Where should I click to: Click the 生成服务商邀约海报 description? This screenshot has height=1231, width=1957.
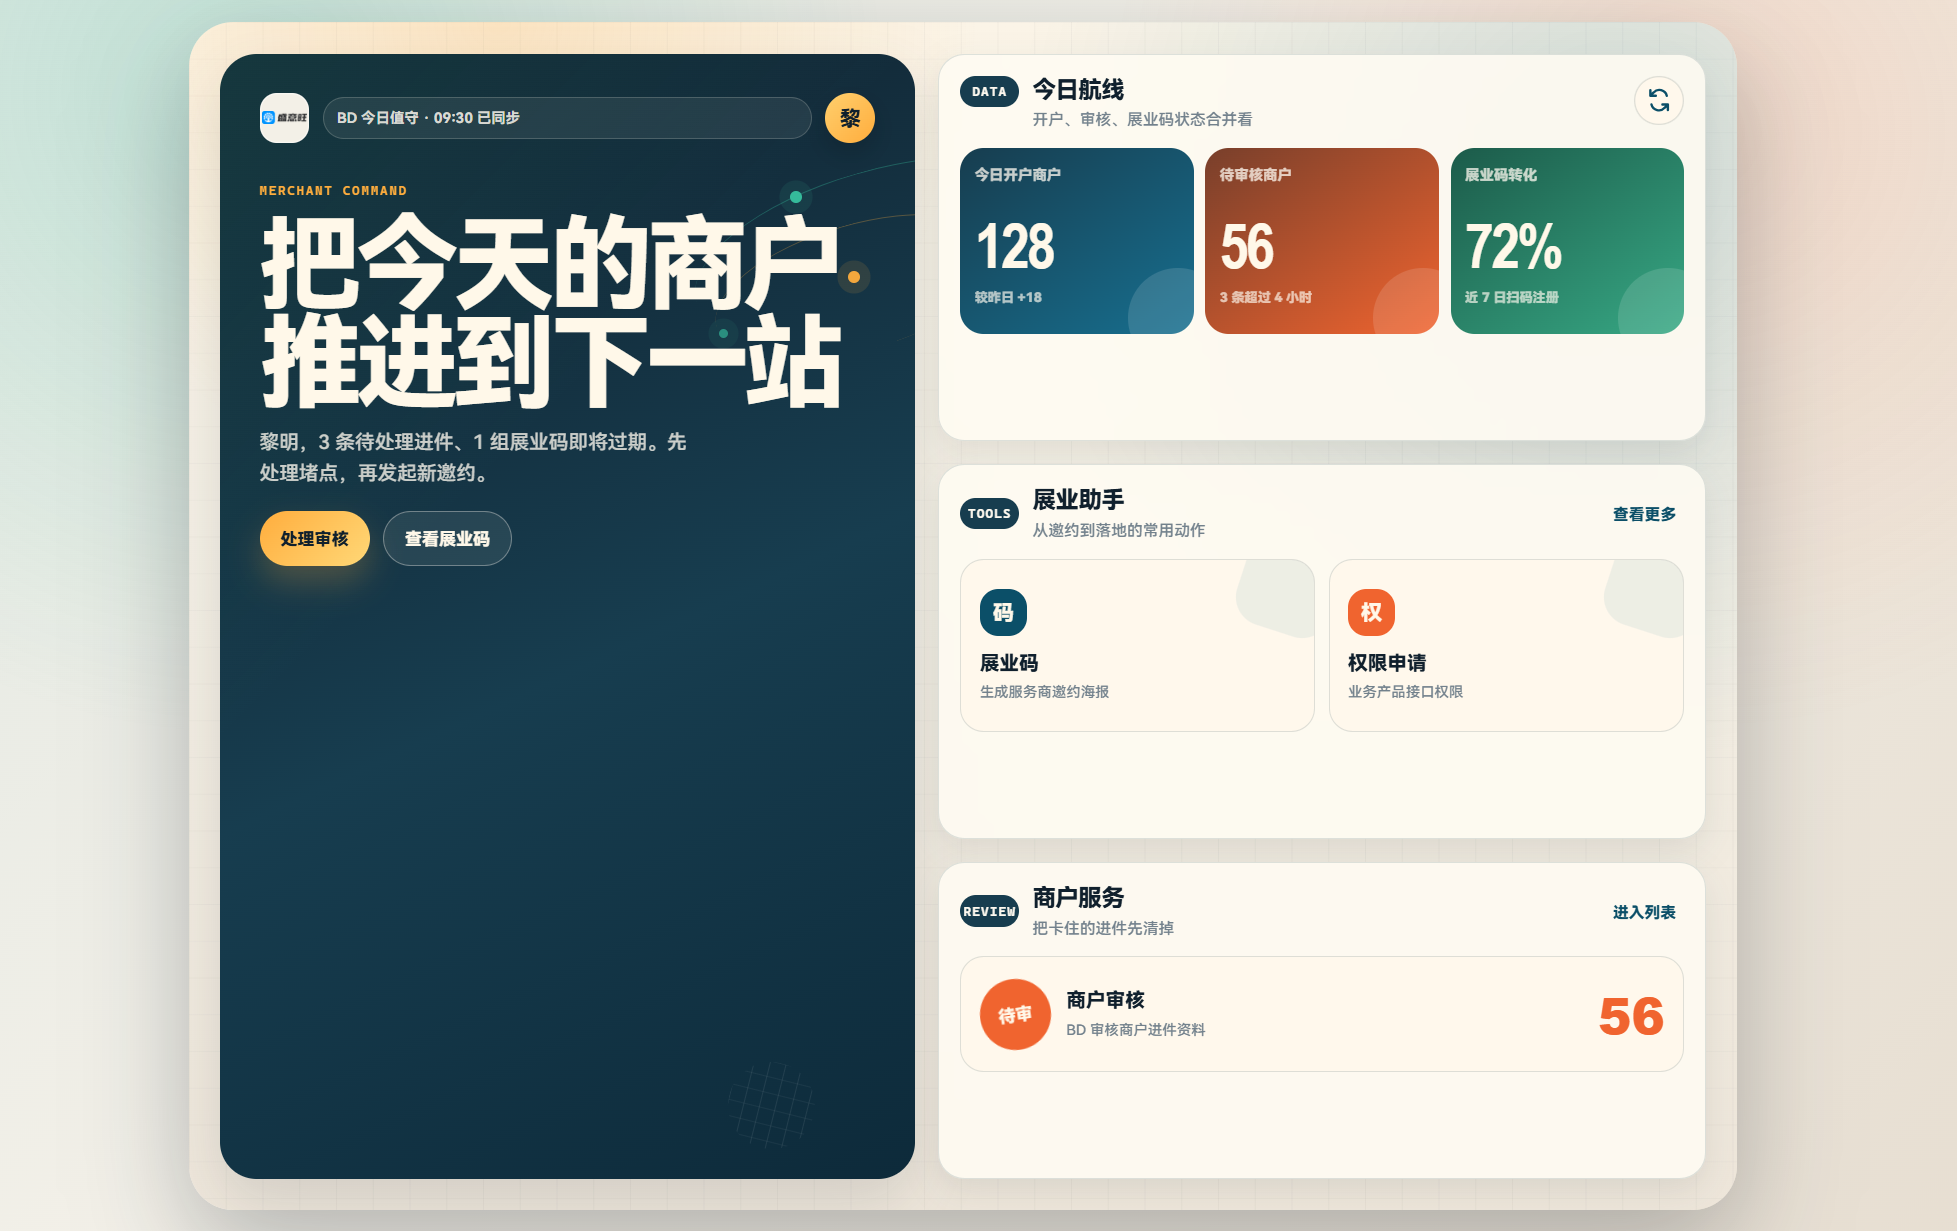[x=1044, y=692]
